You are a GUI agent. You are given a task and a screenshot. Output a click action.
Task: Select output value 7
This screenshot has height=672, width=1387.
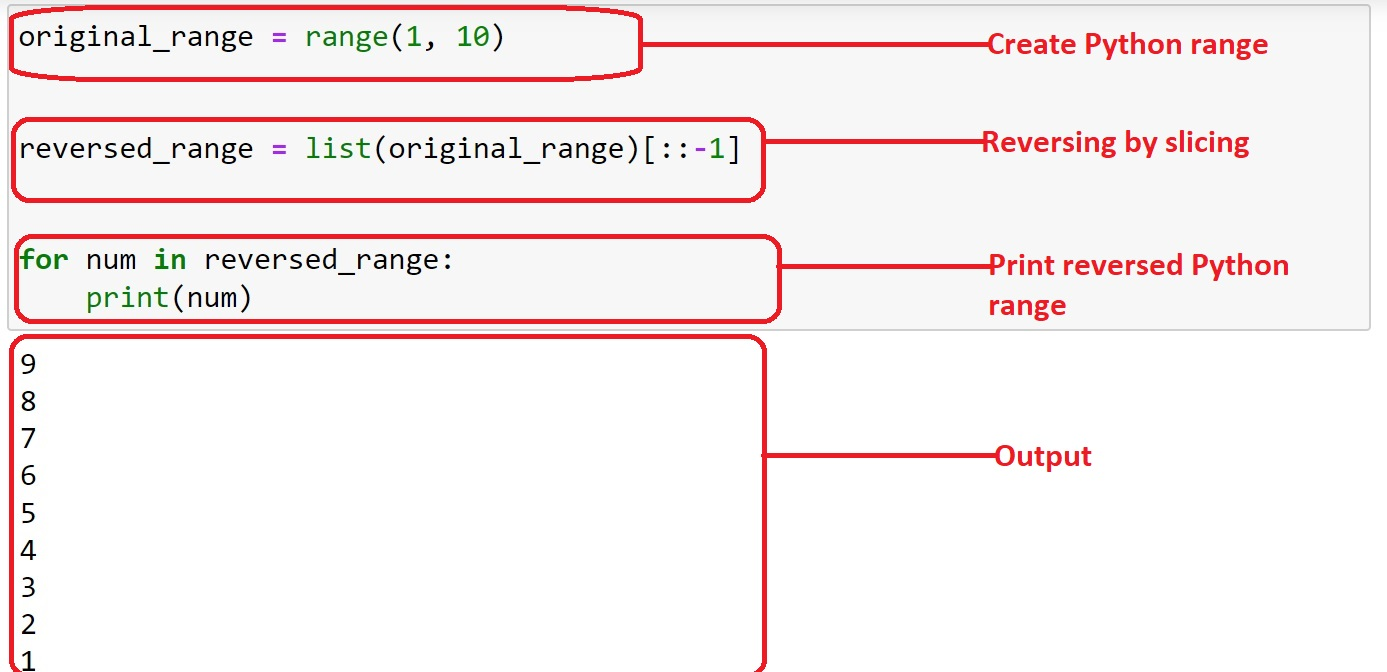point(28,439)
